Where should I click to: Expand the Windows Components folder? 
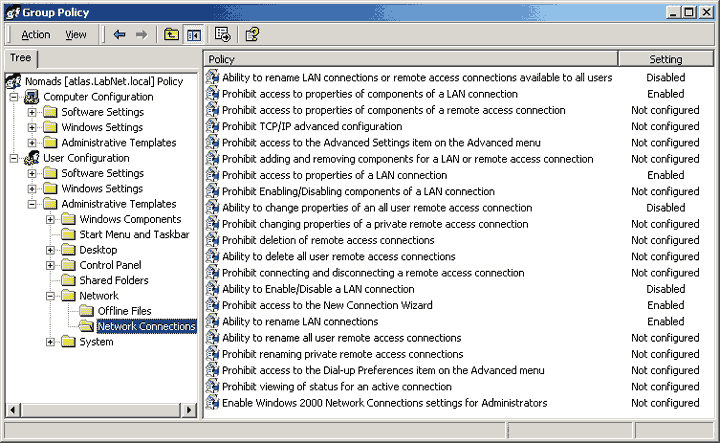51,219
